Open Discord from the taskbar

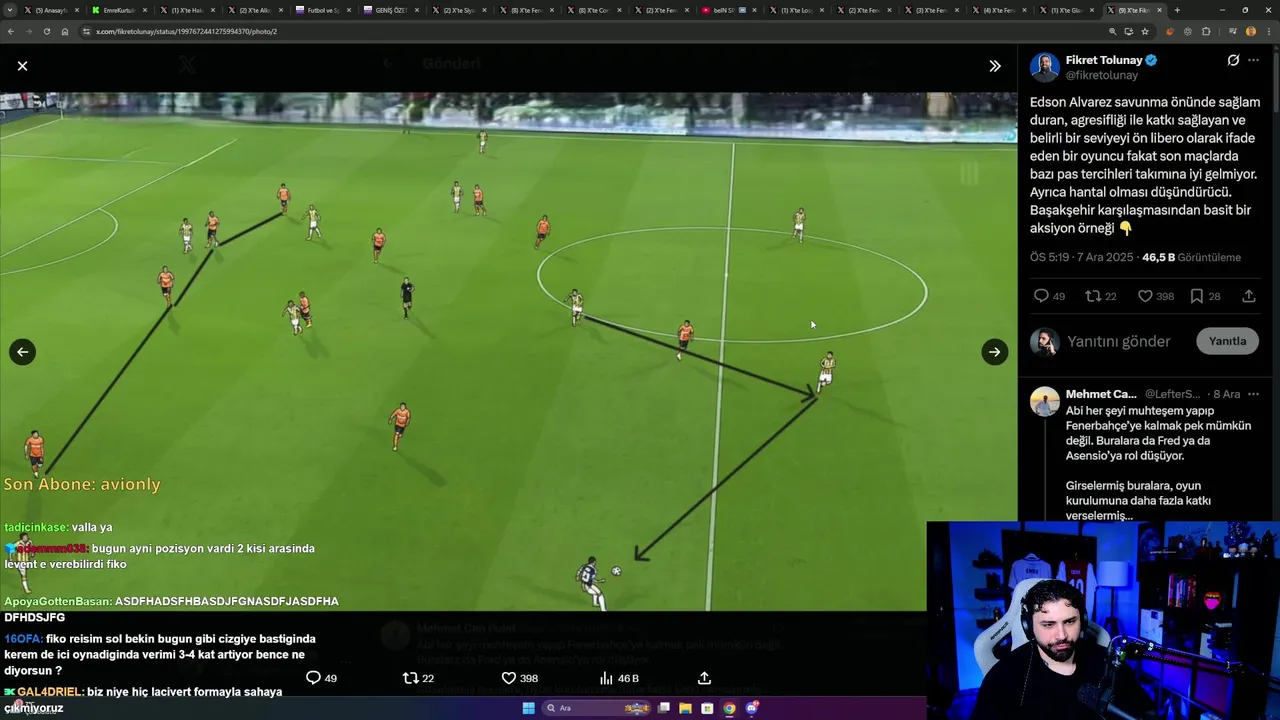tap(752, 708)
